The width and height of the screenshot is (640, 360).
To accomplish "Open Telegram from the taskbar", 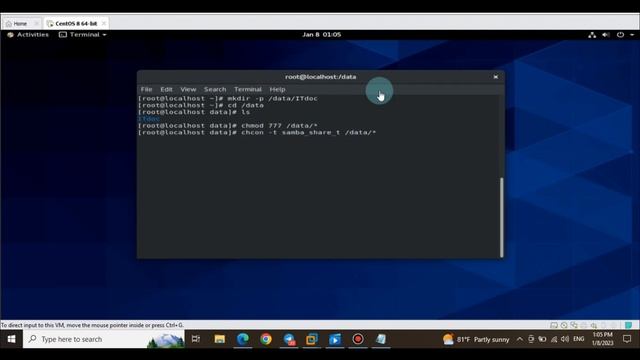I will coord(289,339).
